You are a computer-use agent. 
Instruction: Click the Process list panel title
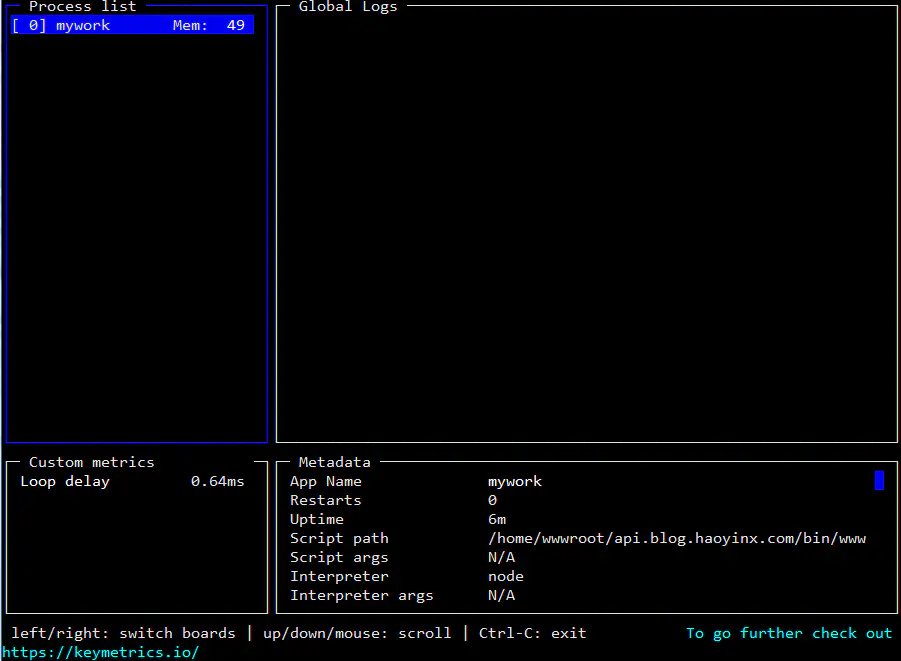(x=83, y=7)
